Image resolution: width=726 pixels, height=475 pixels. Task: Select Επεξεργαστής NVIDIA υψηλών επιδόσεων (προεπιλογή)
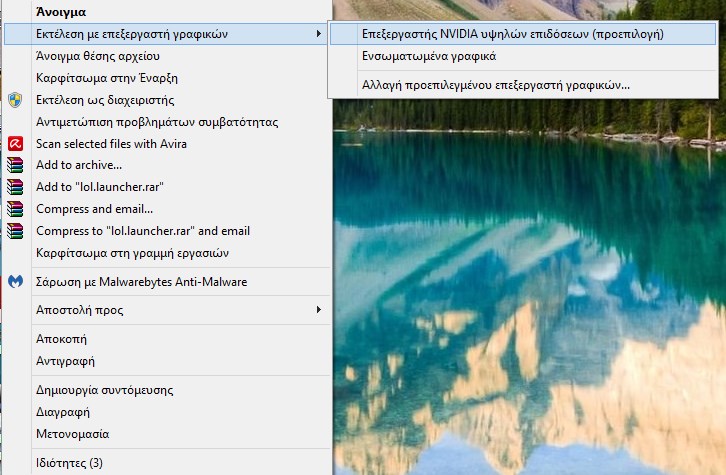tap(523, 34)
